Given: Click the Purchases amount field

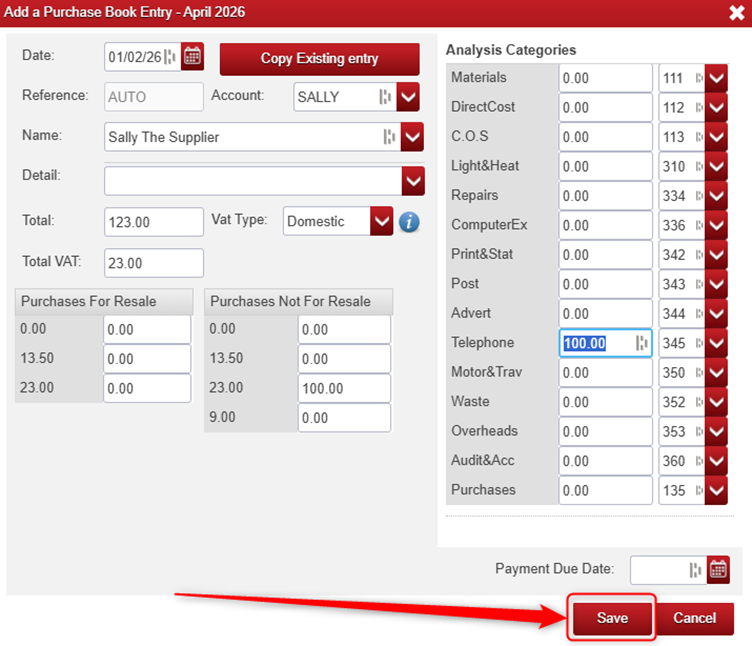Looking at the screenshot, I should 606,490.
